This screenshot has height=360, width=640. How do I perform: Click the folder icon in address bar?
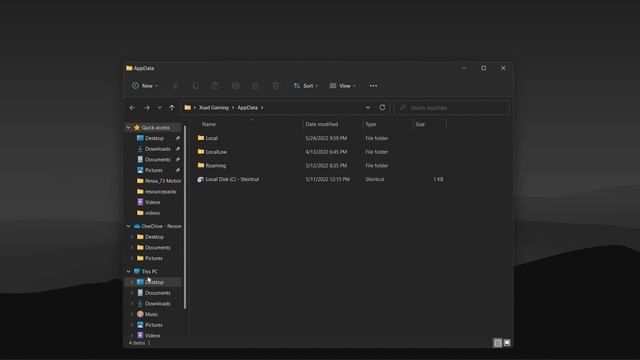187,107
